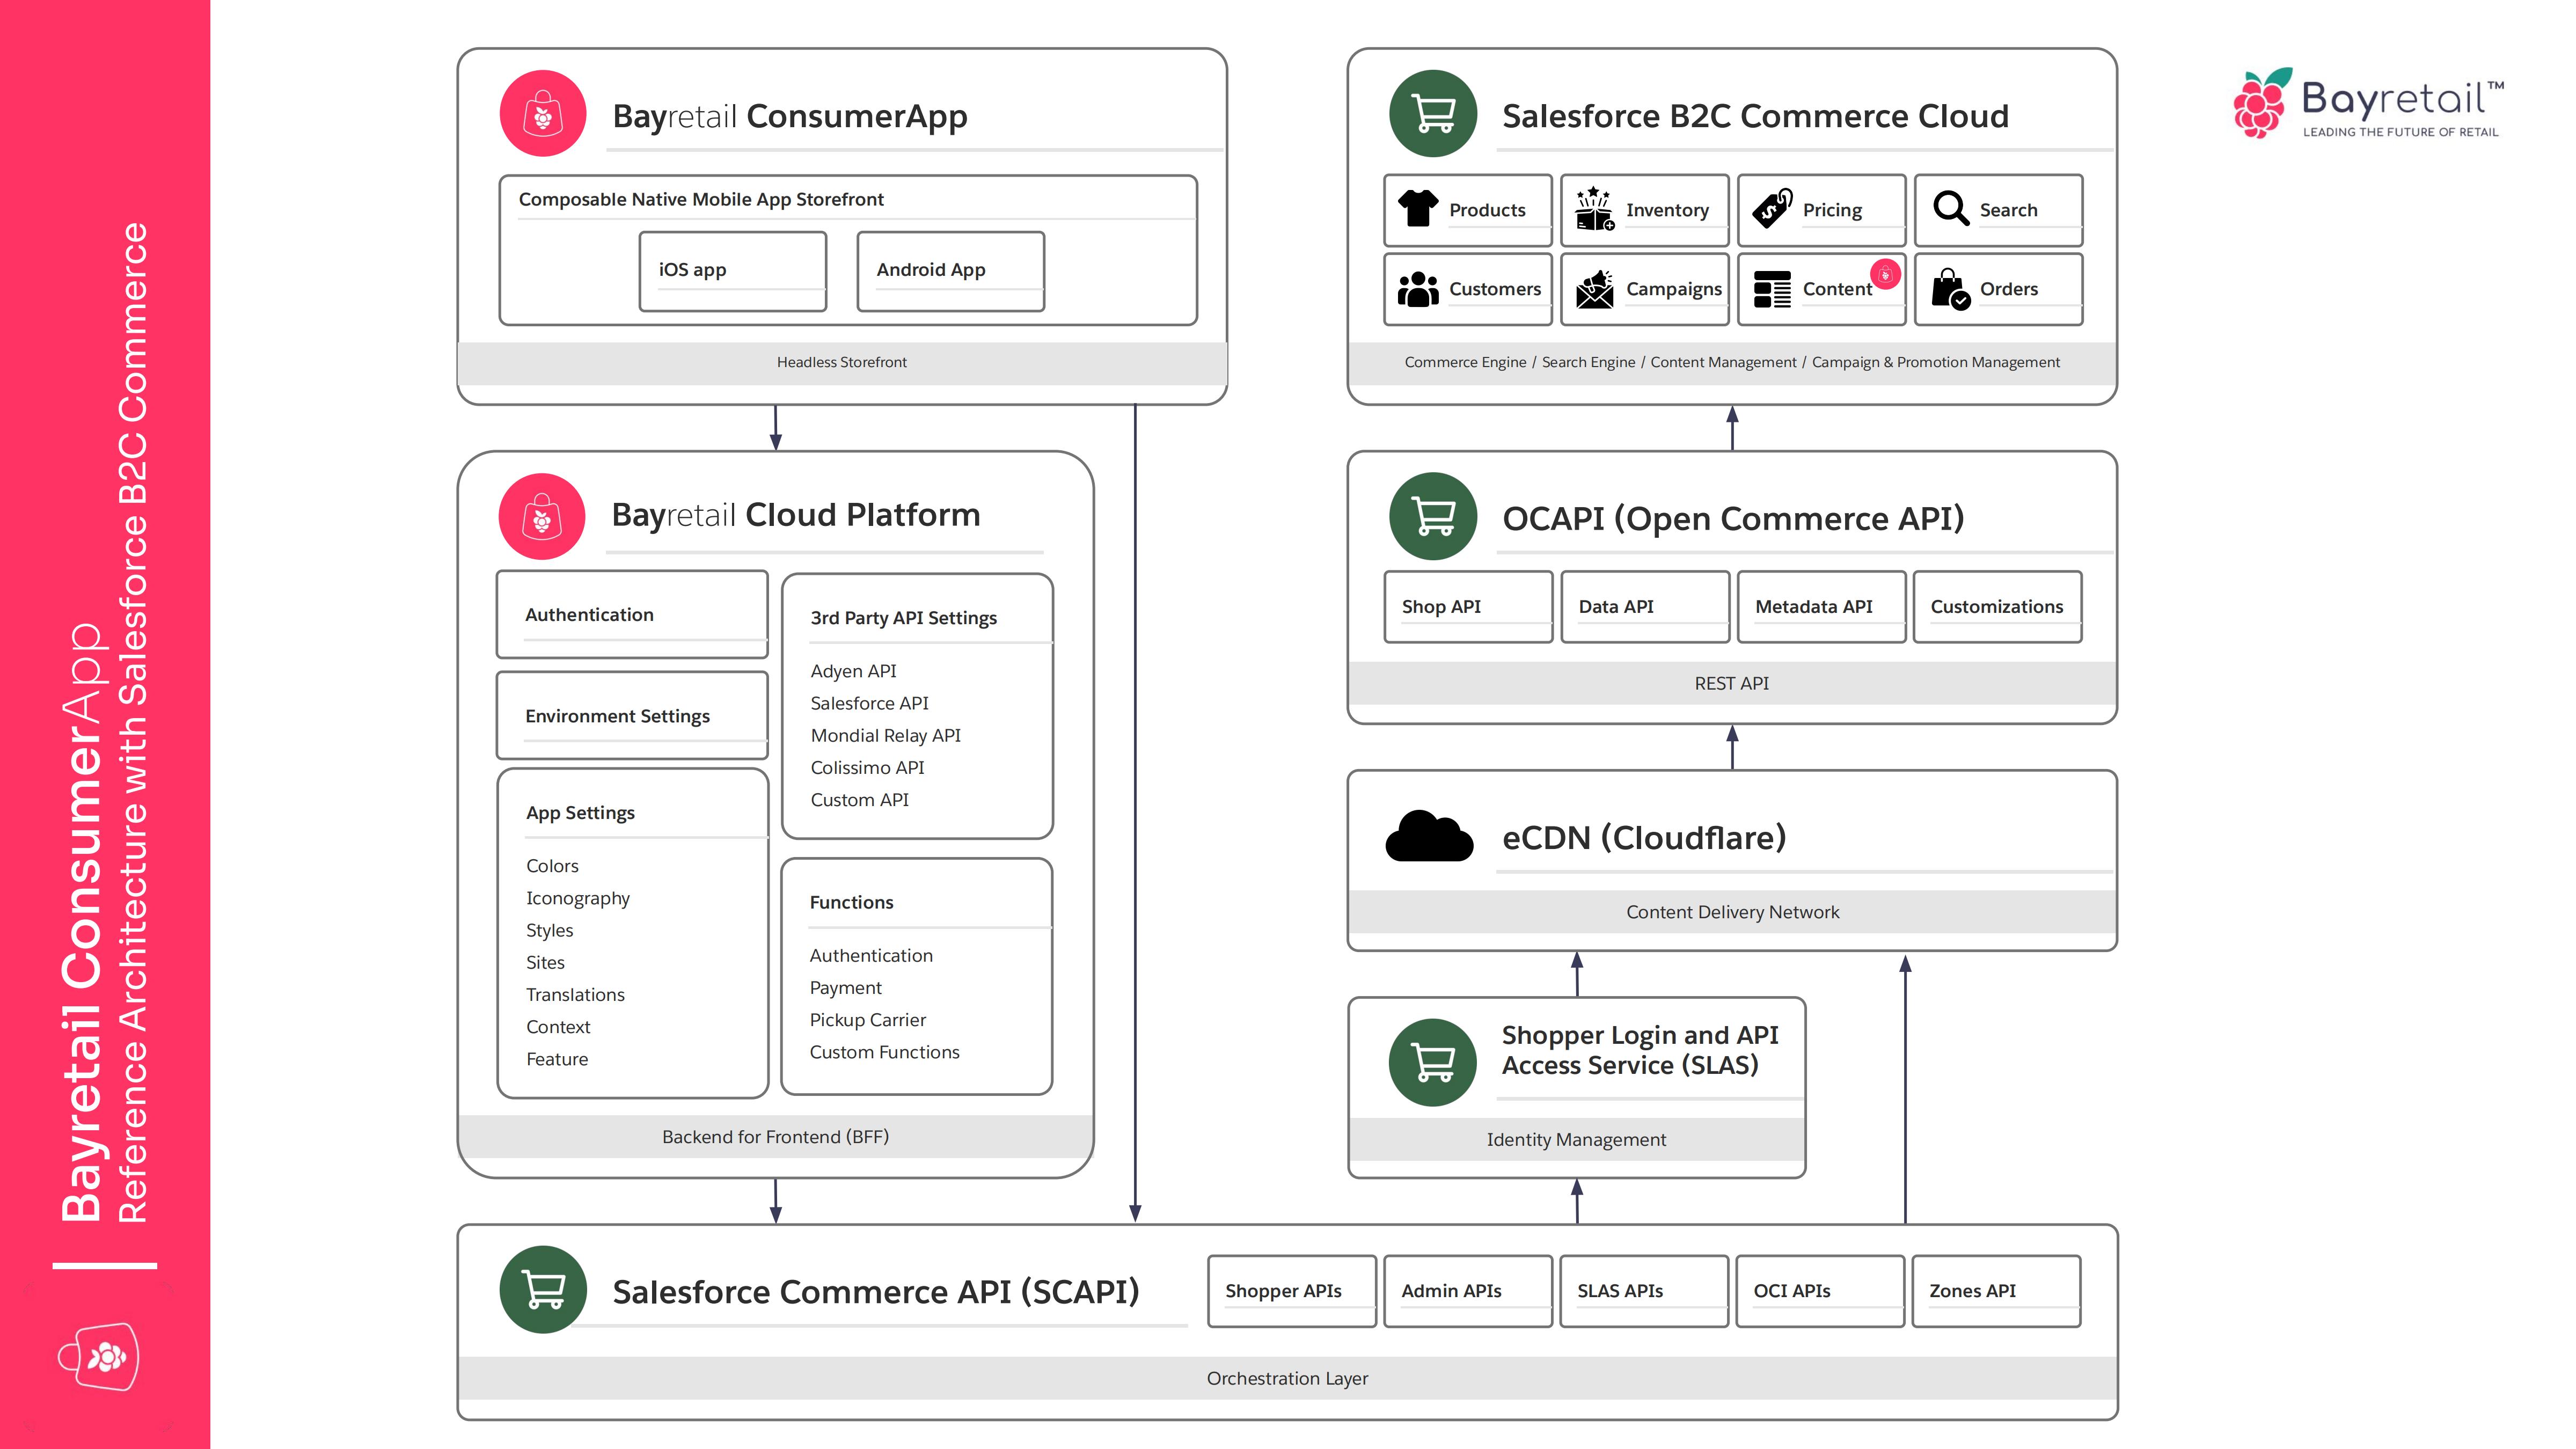Click the REST API label
Image resolution: width=2576 pixels, height=1449 pixels.
click(x=1731, y=683)
